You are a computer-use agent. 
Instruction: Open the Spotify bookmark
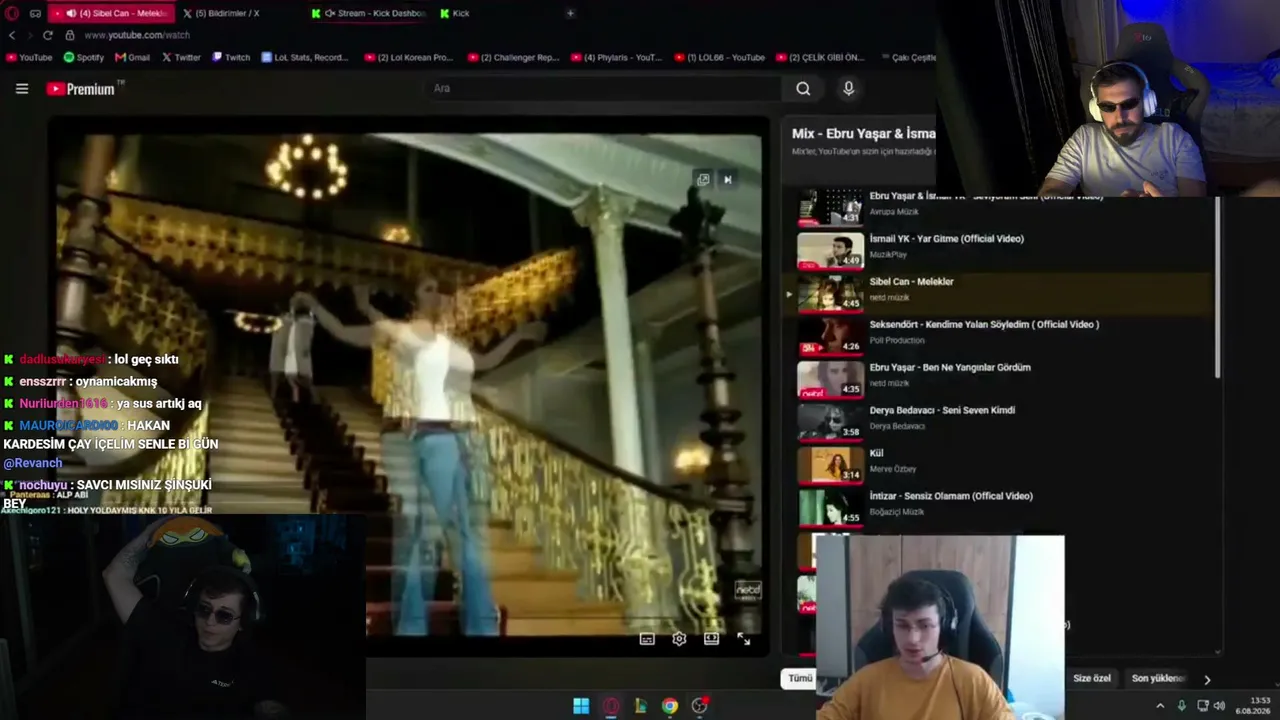pyautogui.click(x=83, y=57)
